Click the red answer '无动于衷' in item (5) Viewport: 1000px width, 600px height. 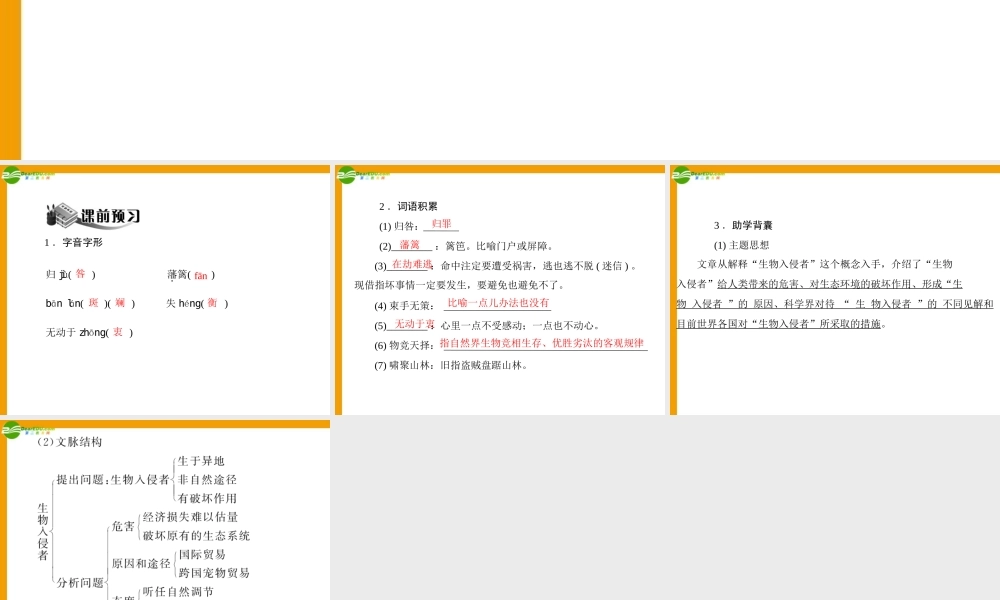click(415, 324)
